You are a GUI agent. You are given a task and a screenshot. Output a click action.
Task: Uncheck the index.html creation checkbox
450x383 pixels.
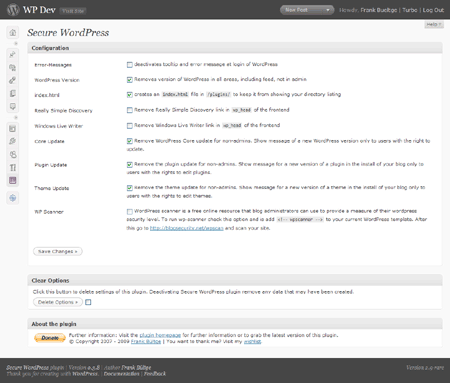click(130, 95)
